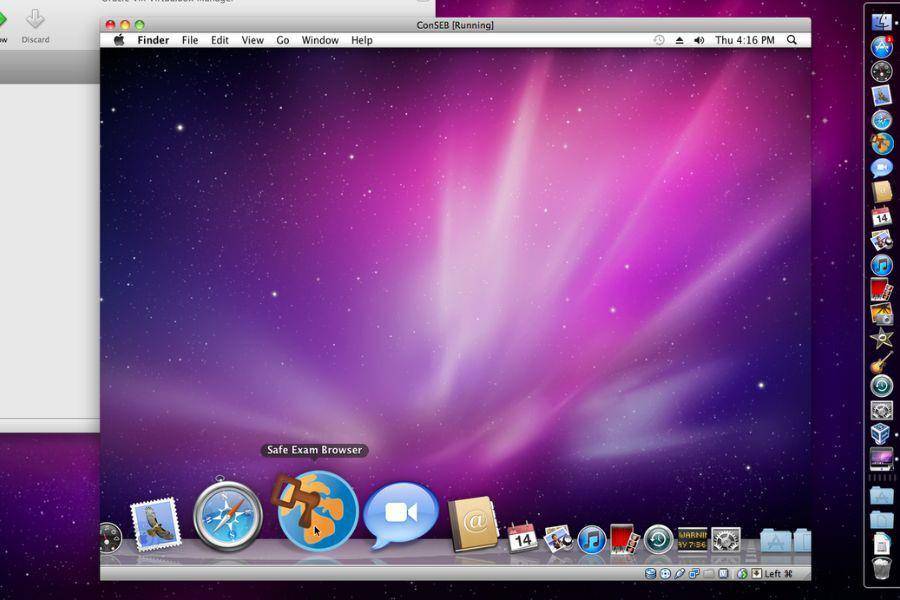Viewport: 900px width, 600px height.
Task: Click USB indicator in VM status bar
Action: 680,573
